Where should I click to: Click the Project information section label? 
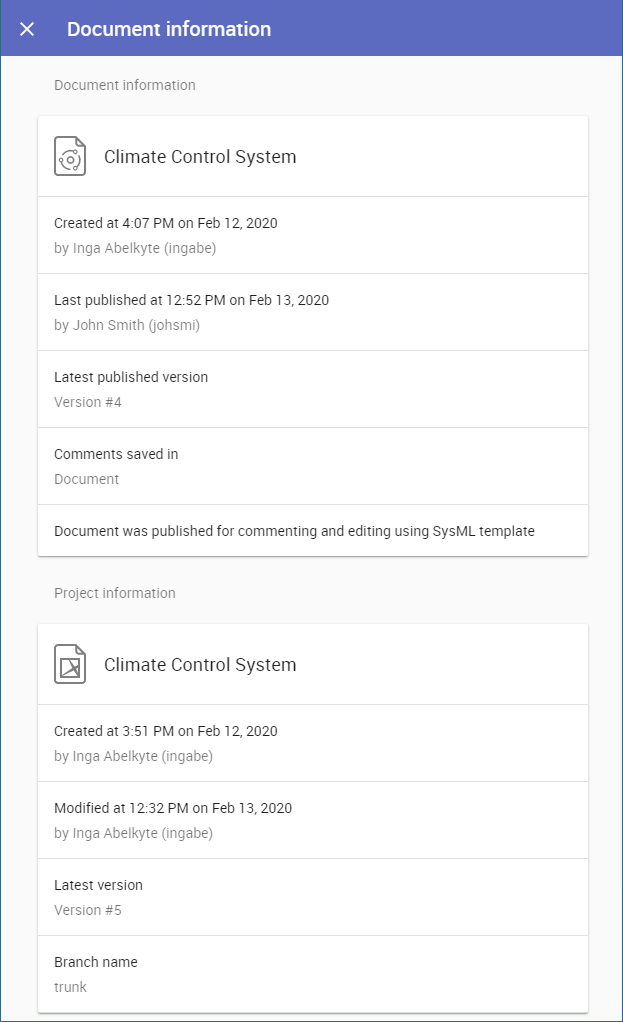tap(115, 593)
